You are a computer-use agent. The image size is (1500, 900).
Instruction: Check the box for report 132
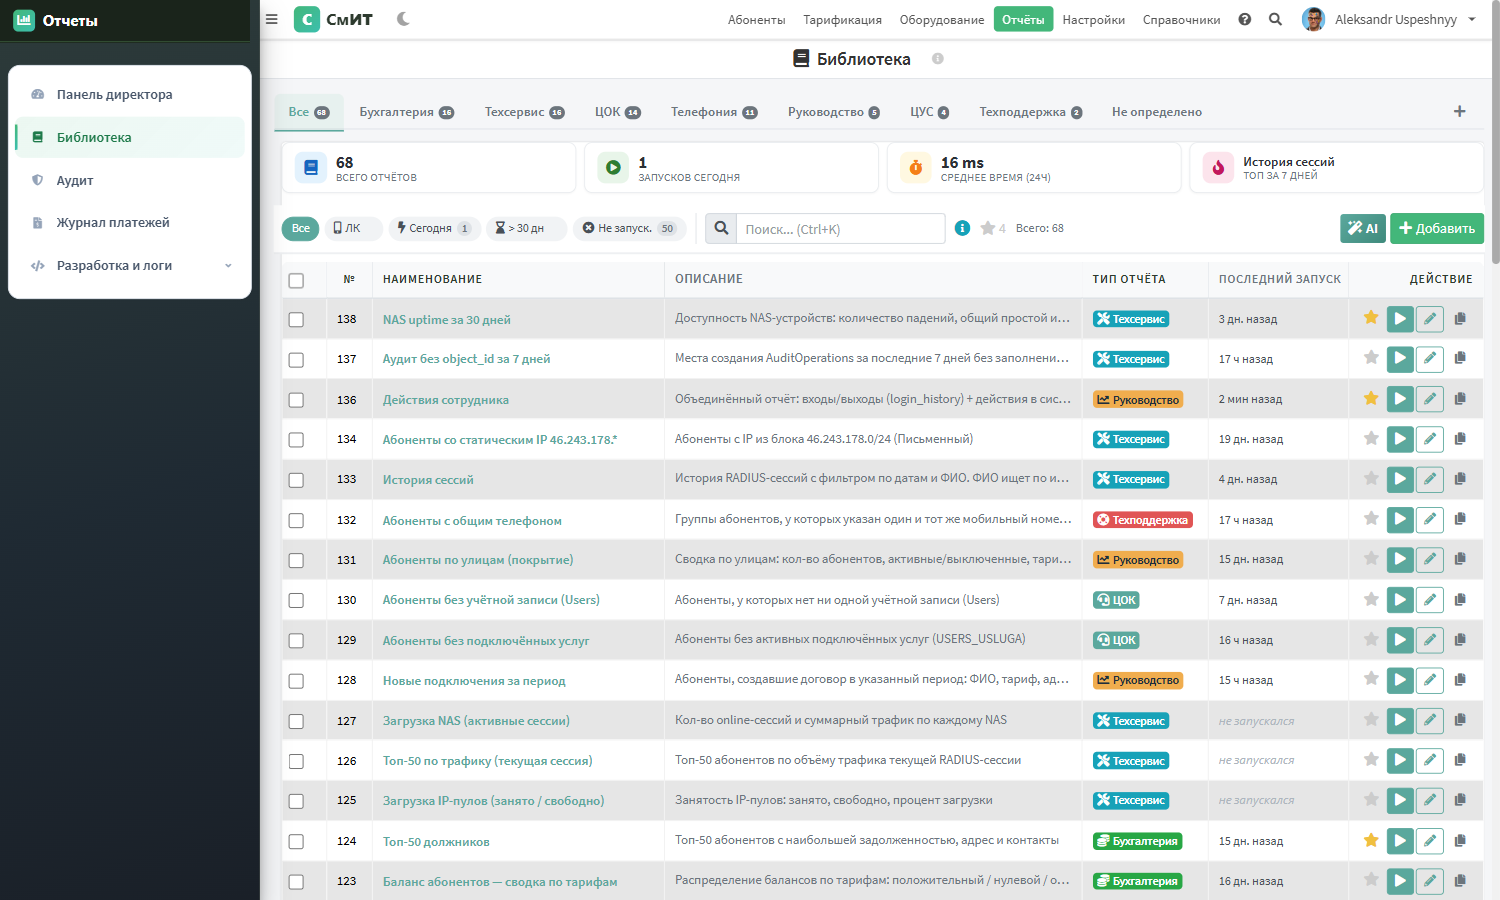pyautogui.click(x=296, y=520)
